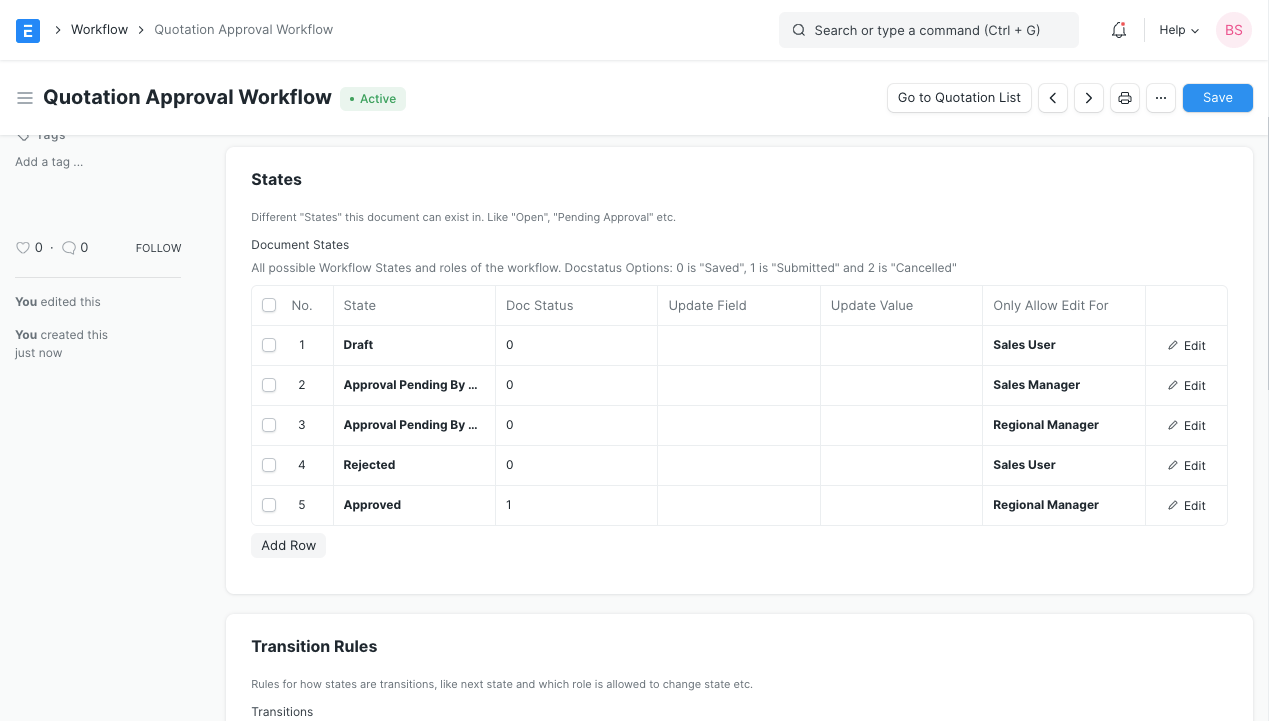This screenshot has height=721, width=1269.
Task: Click the BS user avatar
Action: [x=1233, y=30]
